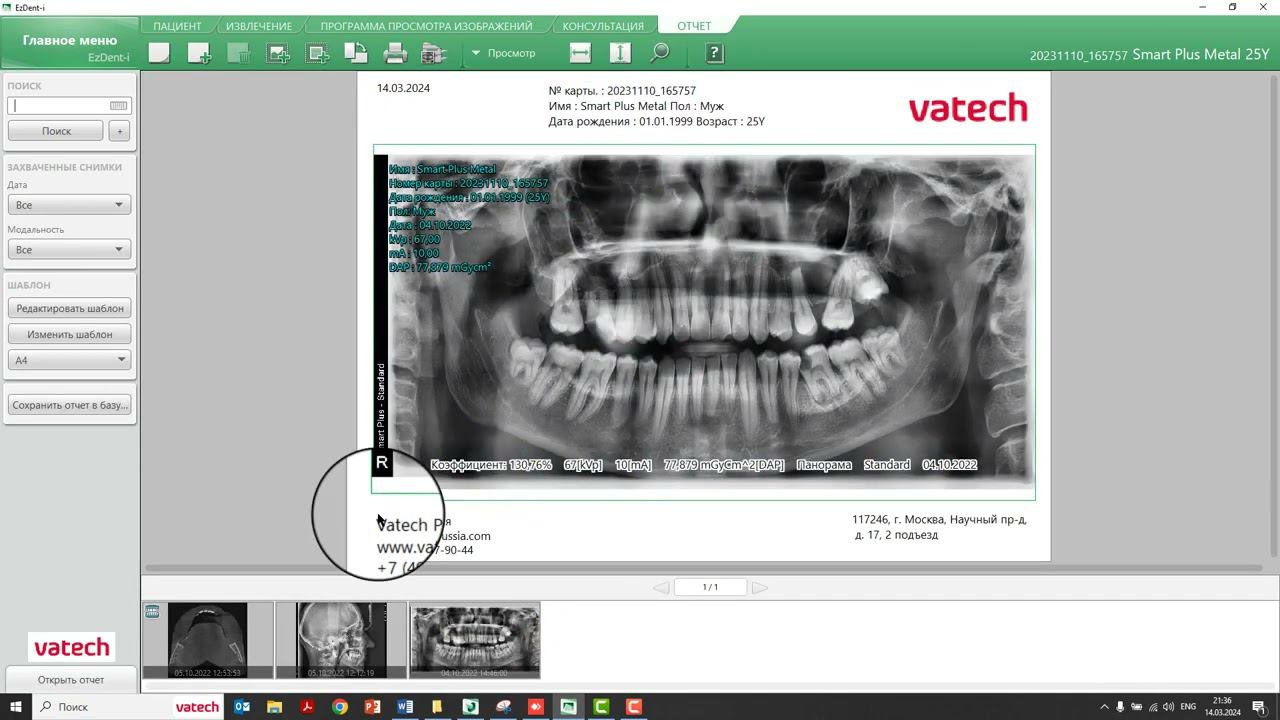Show hidden tray icons chevron
The width and height of the screenshot is (1280, 720).
(1104, 707)
